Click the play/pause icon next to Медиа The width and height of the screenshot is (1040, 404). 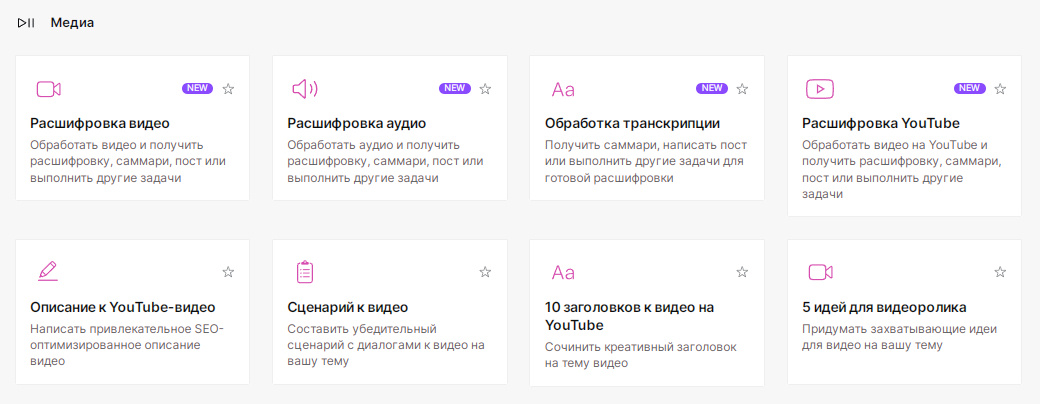(27, 23)
